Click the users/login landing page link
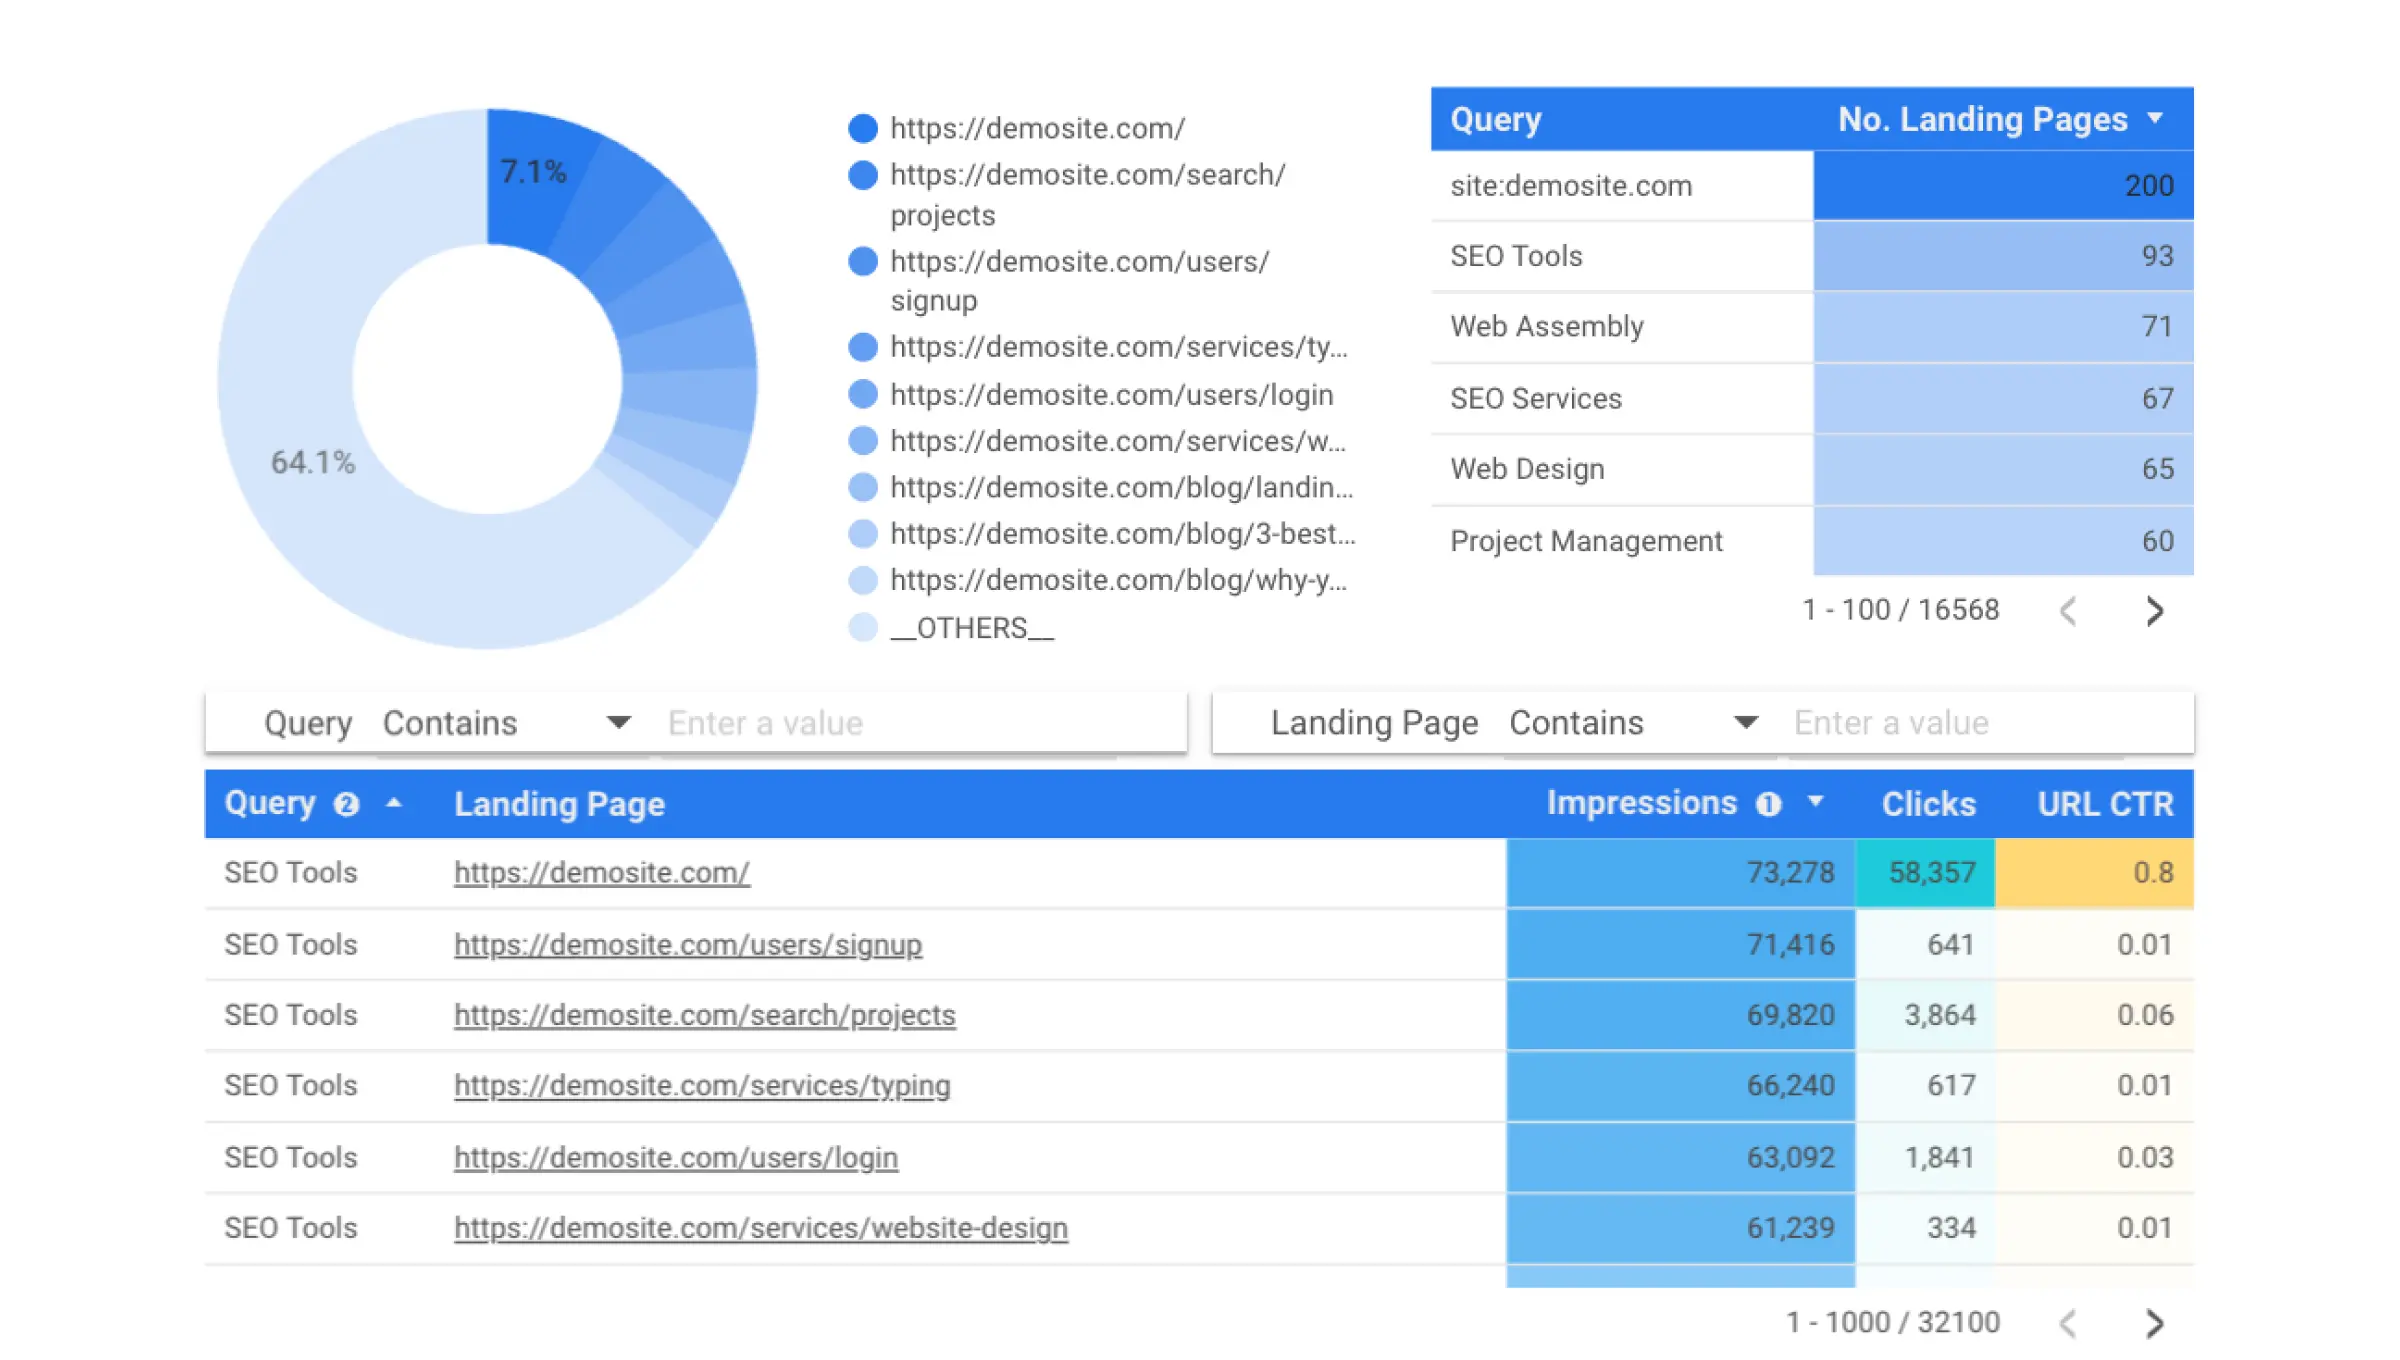The image size is (2400, 1360). pos(675,1157)
